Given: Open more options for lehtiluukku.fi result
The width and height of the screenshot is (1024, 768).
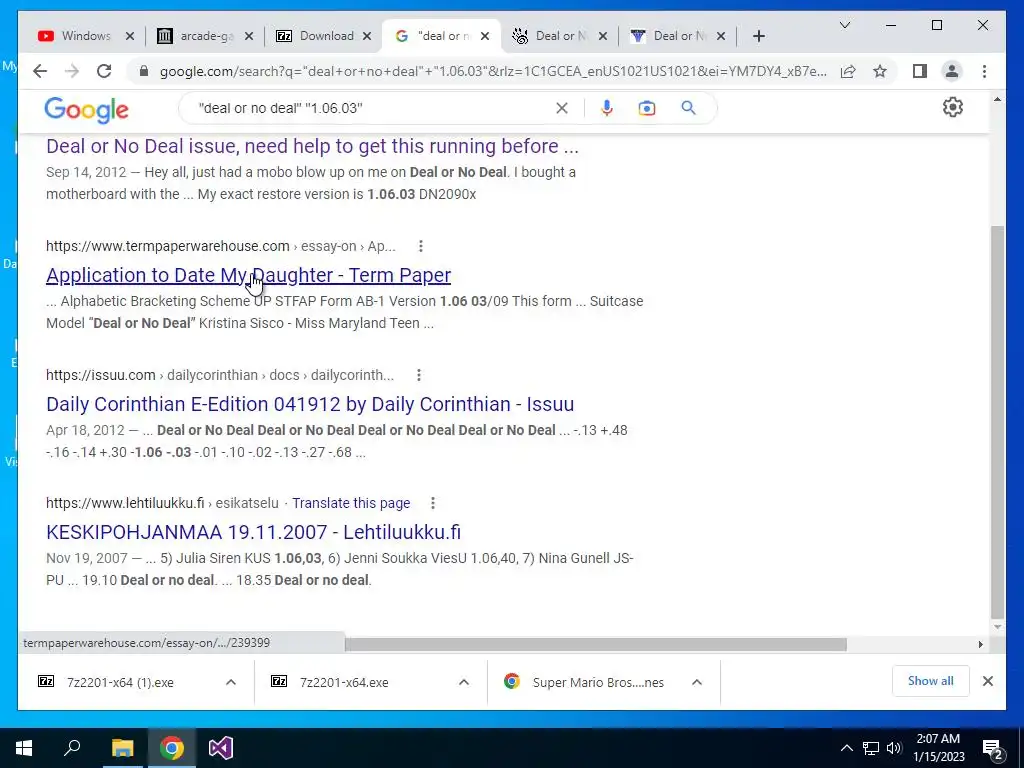Looking at the screenshot, I should tap(432, 503).
